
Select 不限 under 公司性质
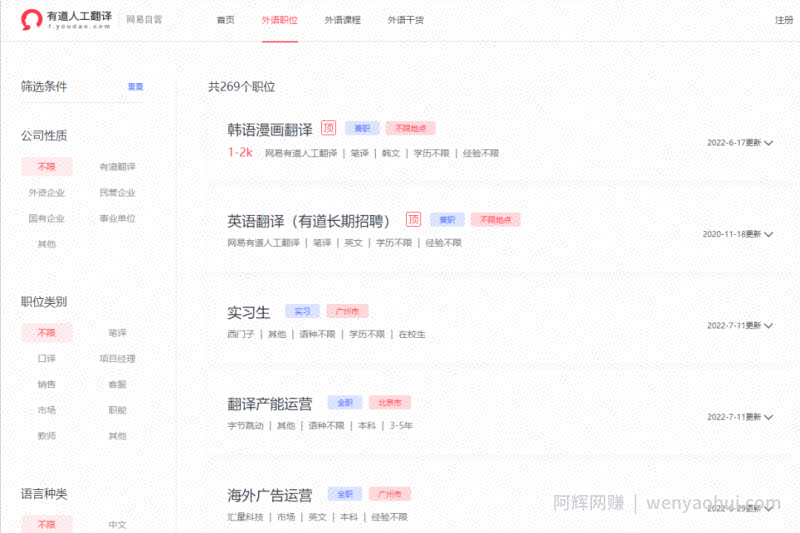[x=47, y=167]
